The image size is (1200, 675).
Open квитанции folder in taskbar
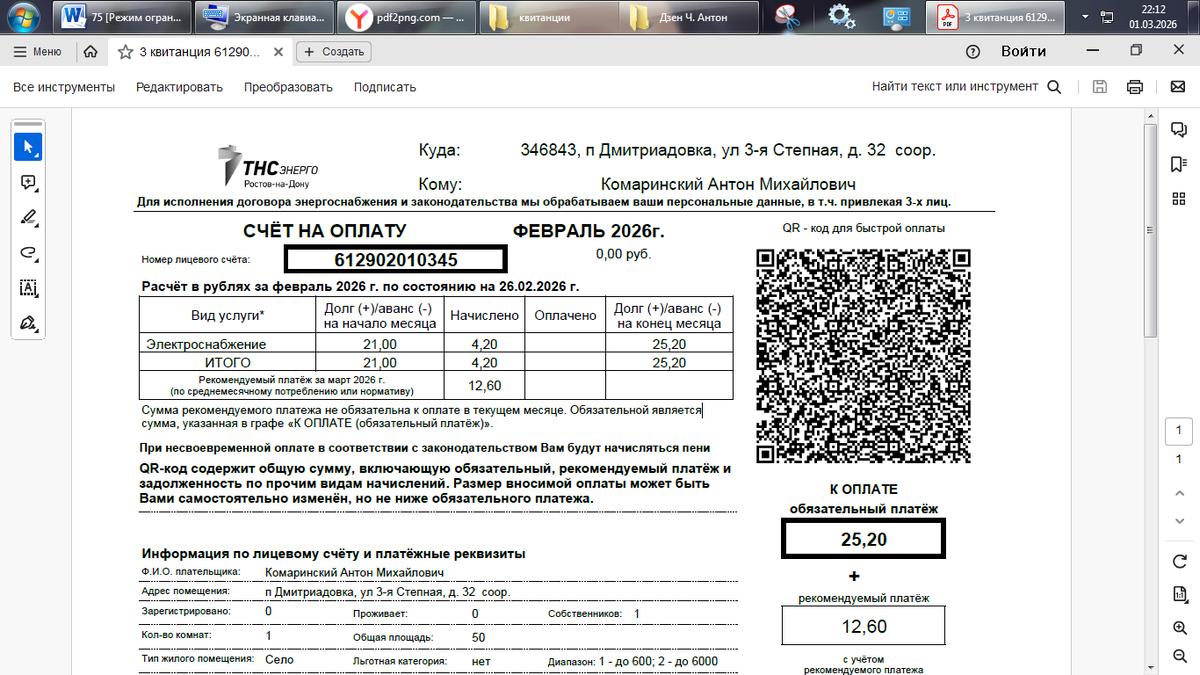(550, 17)
